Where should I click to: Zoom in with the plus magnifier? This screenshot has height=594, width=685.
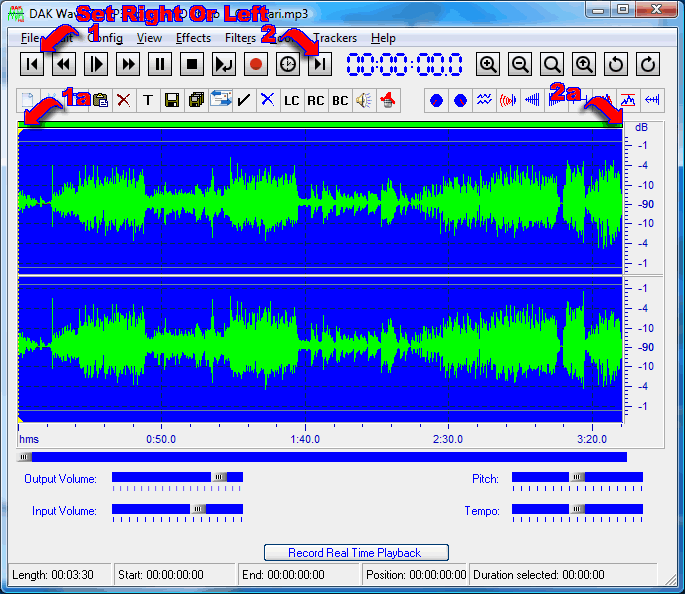coord(488,64)
